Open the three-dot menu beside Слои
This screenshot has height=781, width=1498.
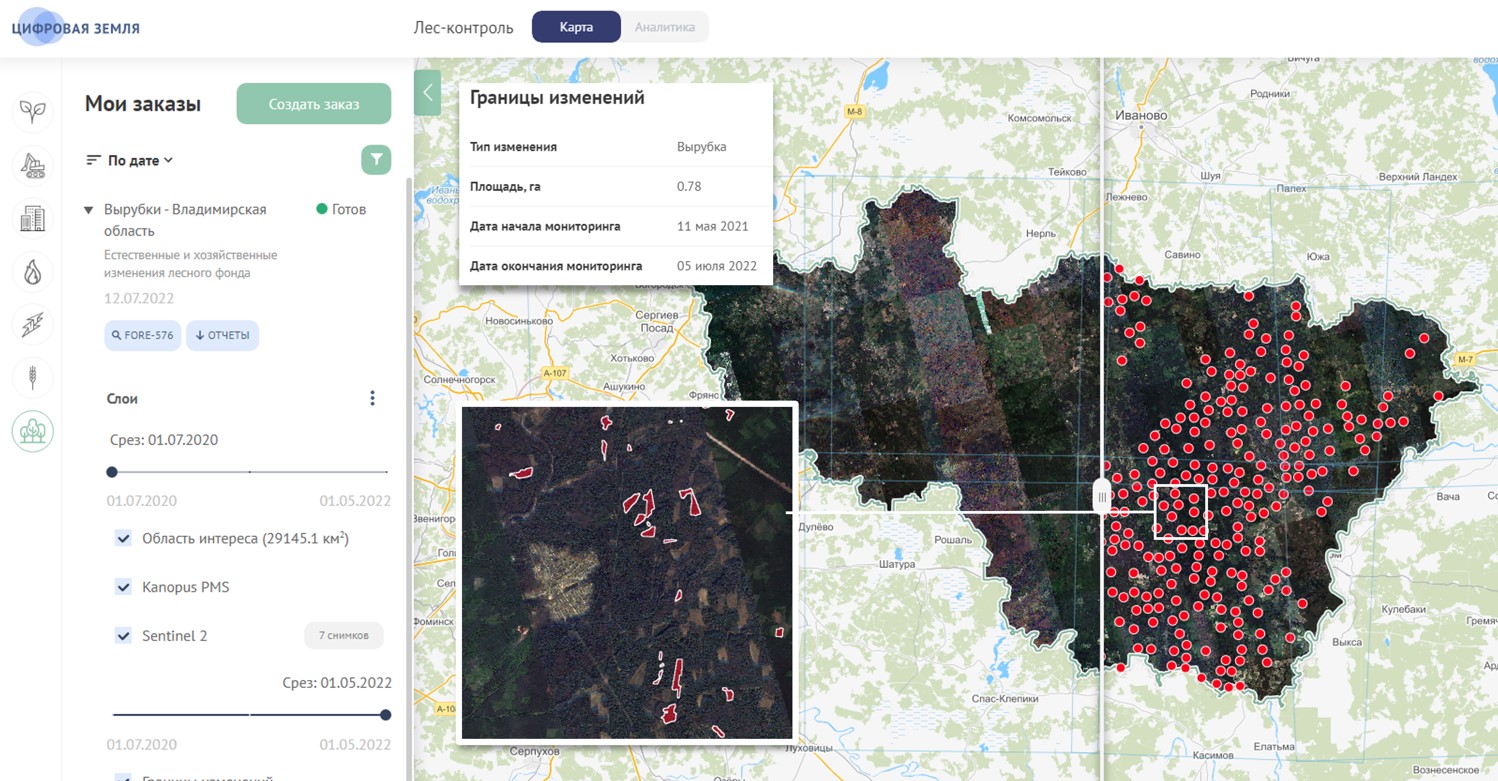pos(372,398)
